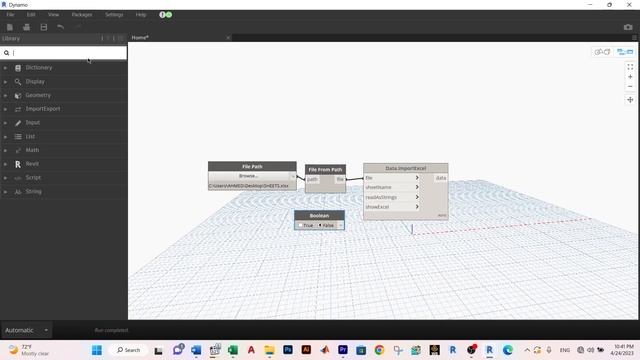640x360 pixels.
Task: Open Premiere Pro from the taskbar
Action: point(343,350)
